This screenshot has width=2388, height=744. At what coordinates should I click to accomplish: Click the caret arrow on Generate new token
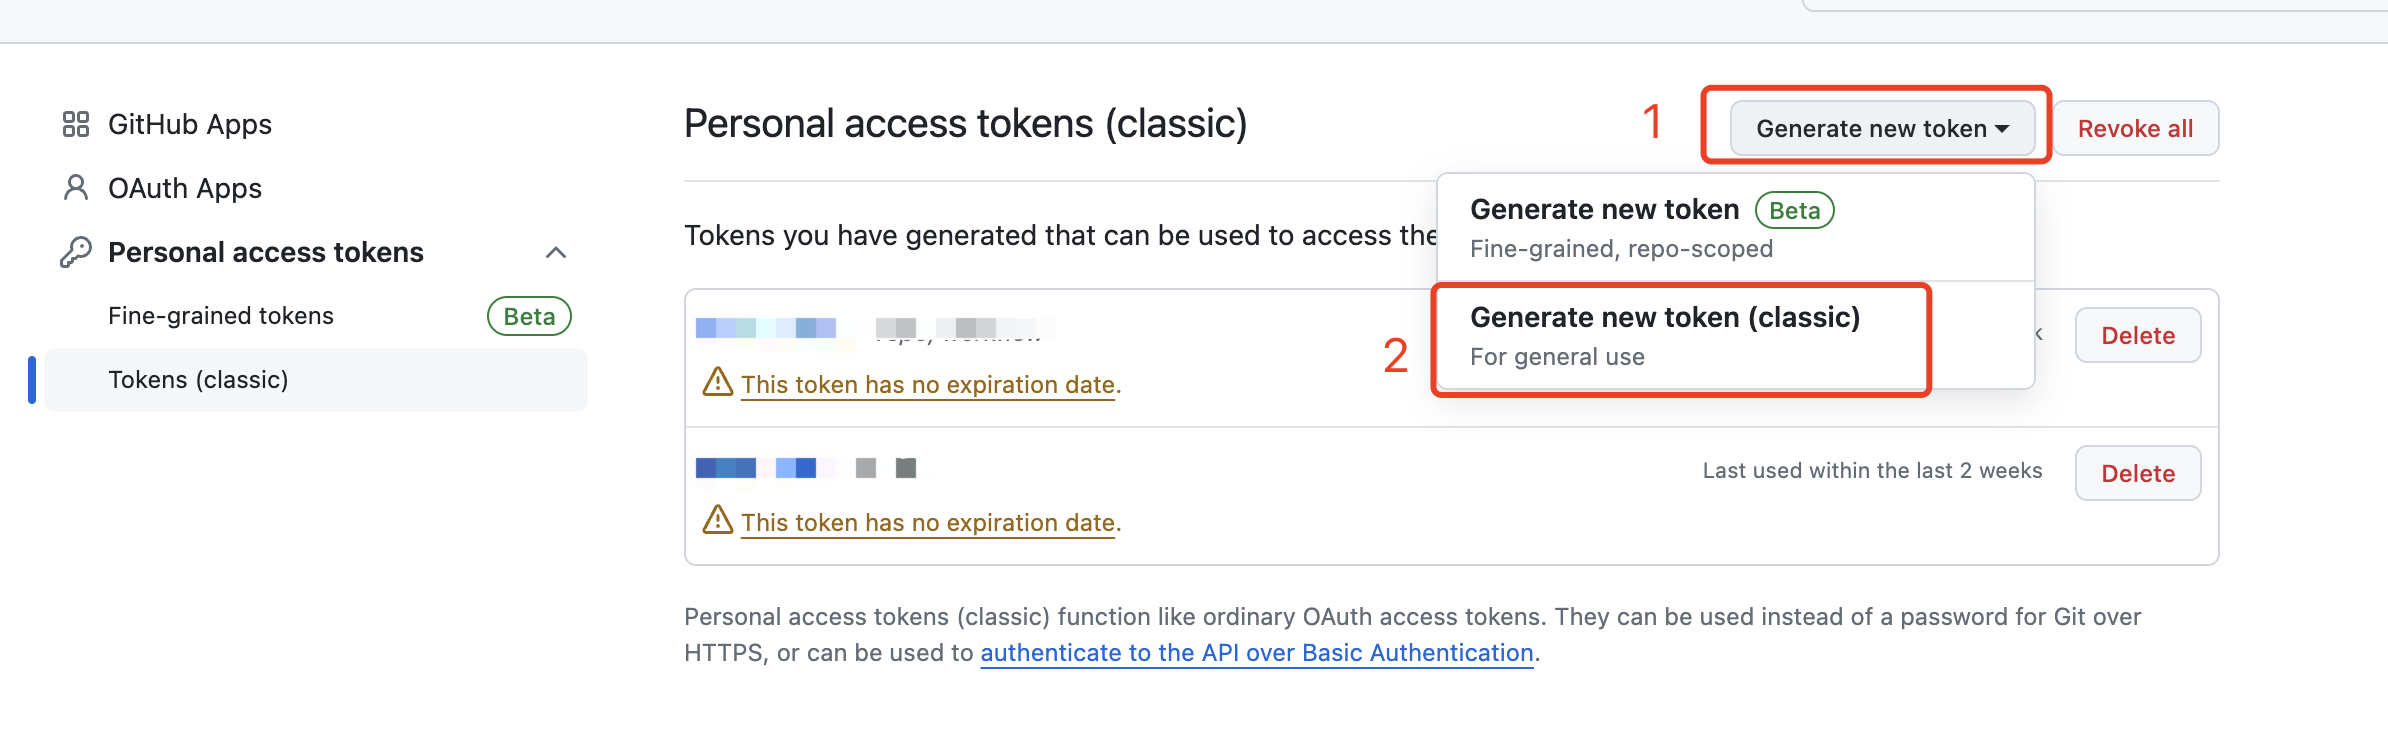(2002, 129)
